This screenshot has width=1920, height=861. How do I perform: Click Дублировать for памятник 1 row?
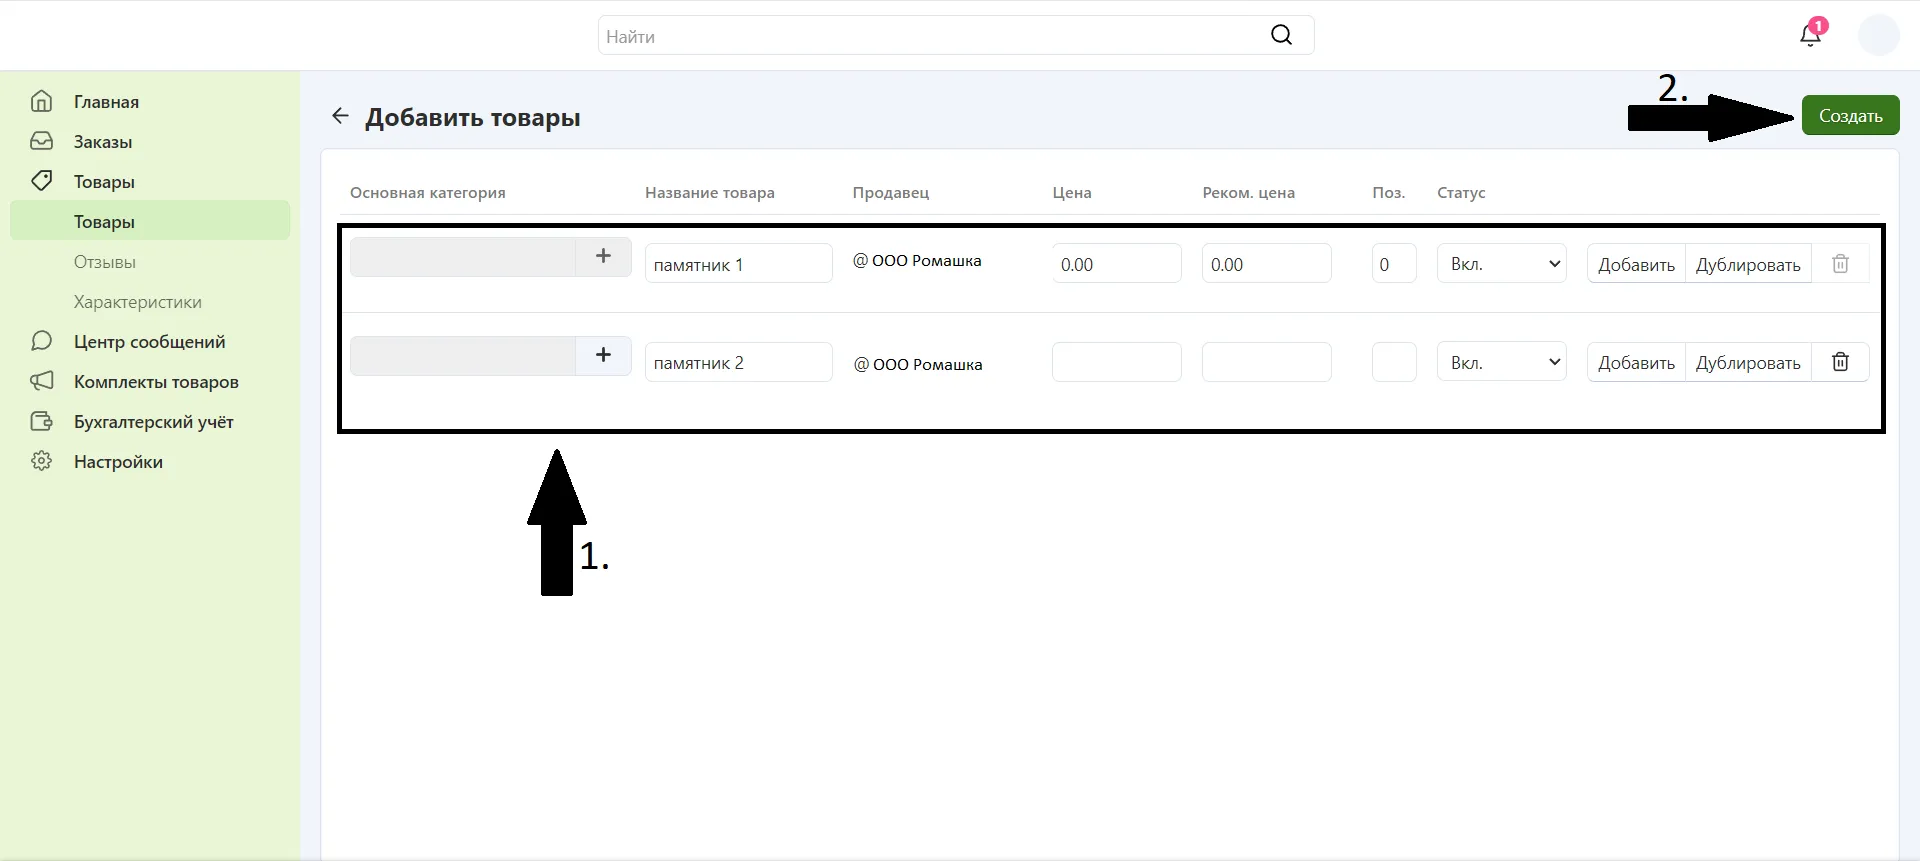tap(1747, 264)
